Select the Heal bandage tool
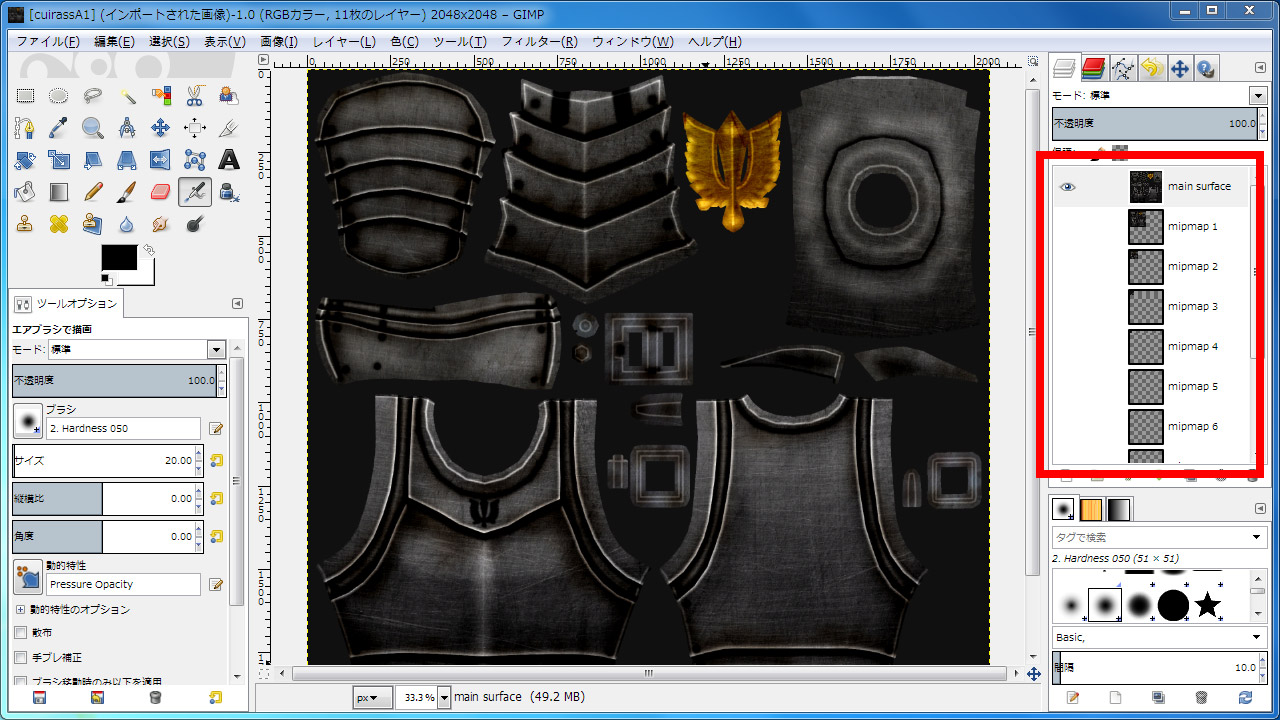Image resolution: width=1280 pixels, height=720 pixels. [59, 224]
